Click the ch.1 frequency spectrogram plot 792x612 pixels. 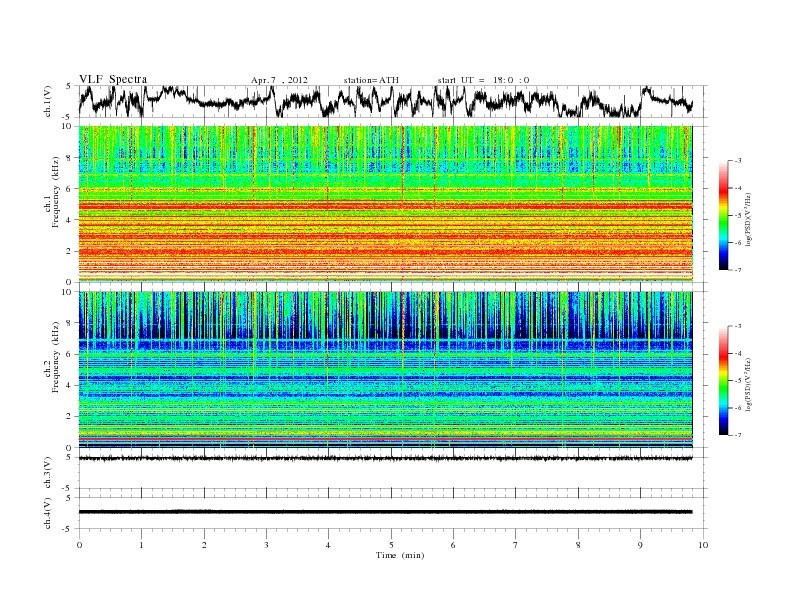point(386,204)
